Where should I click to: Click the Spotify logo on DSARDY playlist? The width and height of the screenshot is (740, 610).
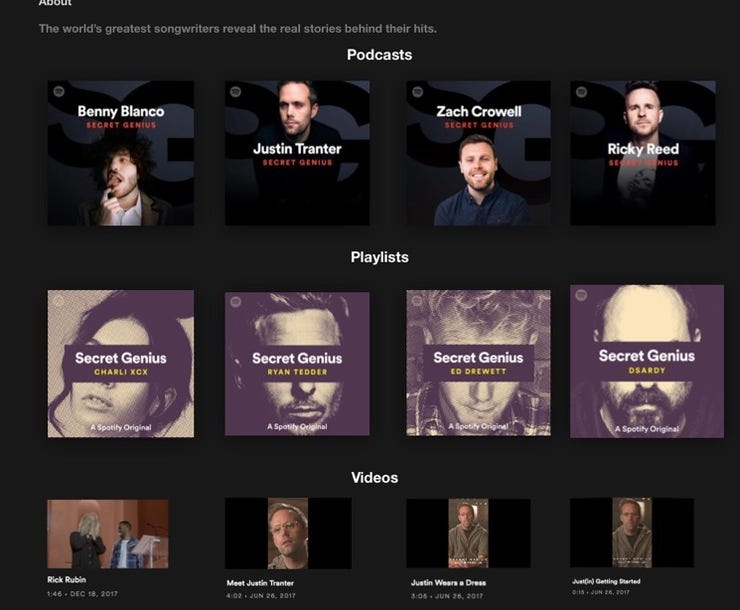(x=581, y=295)
